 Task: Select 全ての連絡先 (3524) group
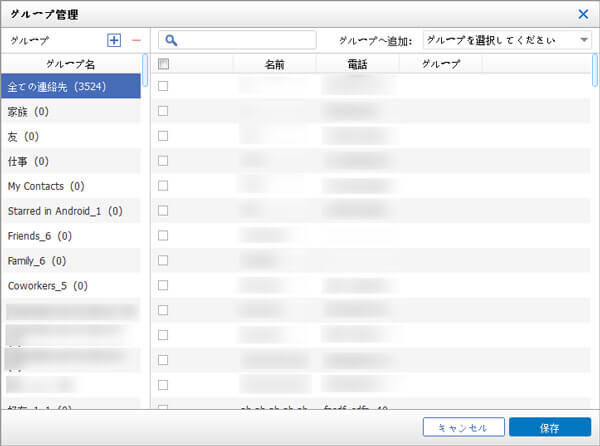click(x=71, y=87)
